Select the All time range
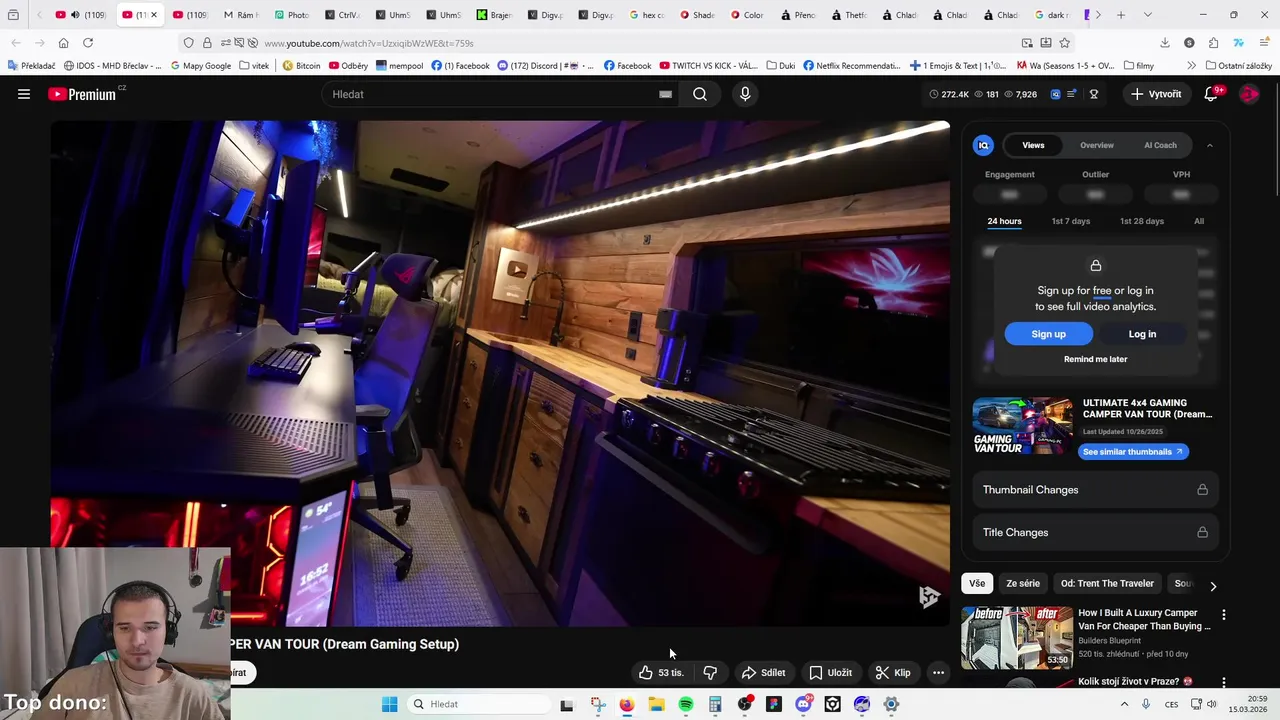Image resolution: width=1280 pixels, height=720 pixels. point(1199,221)
